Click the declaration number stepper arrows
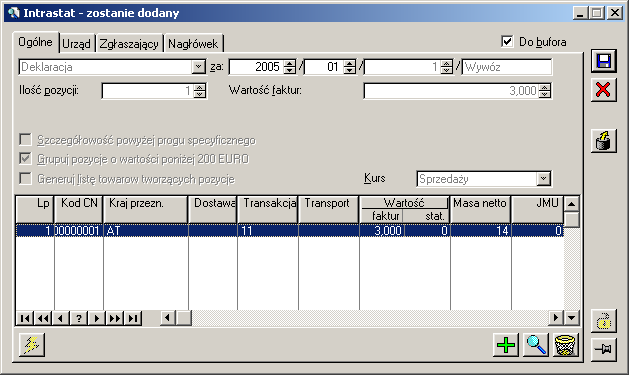 446,67
